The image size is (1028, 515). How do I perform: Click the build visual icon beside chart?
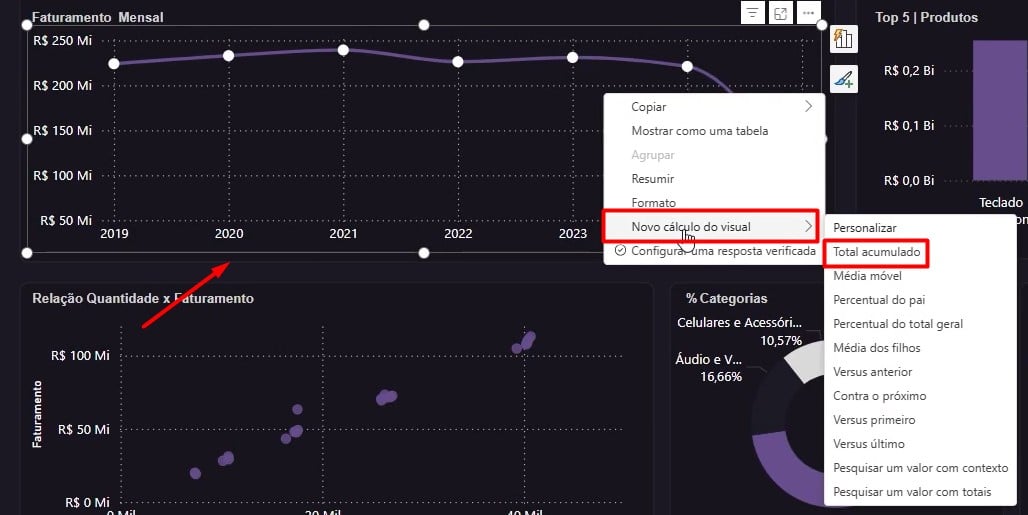pos(844,39)
